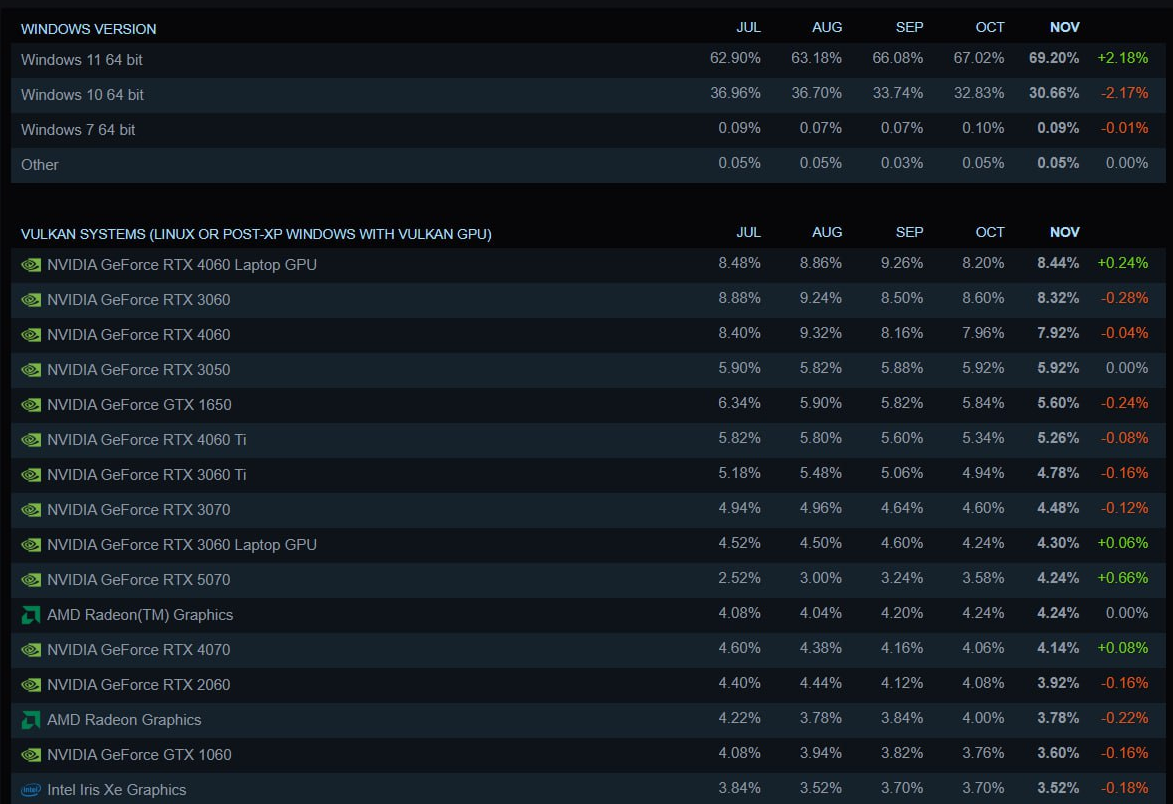The width and height of the screenshot is (1173, 804).
Task: Collapse the VULKAN SYSTEMS section header
Action: coord(256,234)
